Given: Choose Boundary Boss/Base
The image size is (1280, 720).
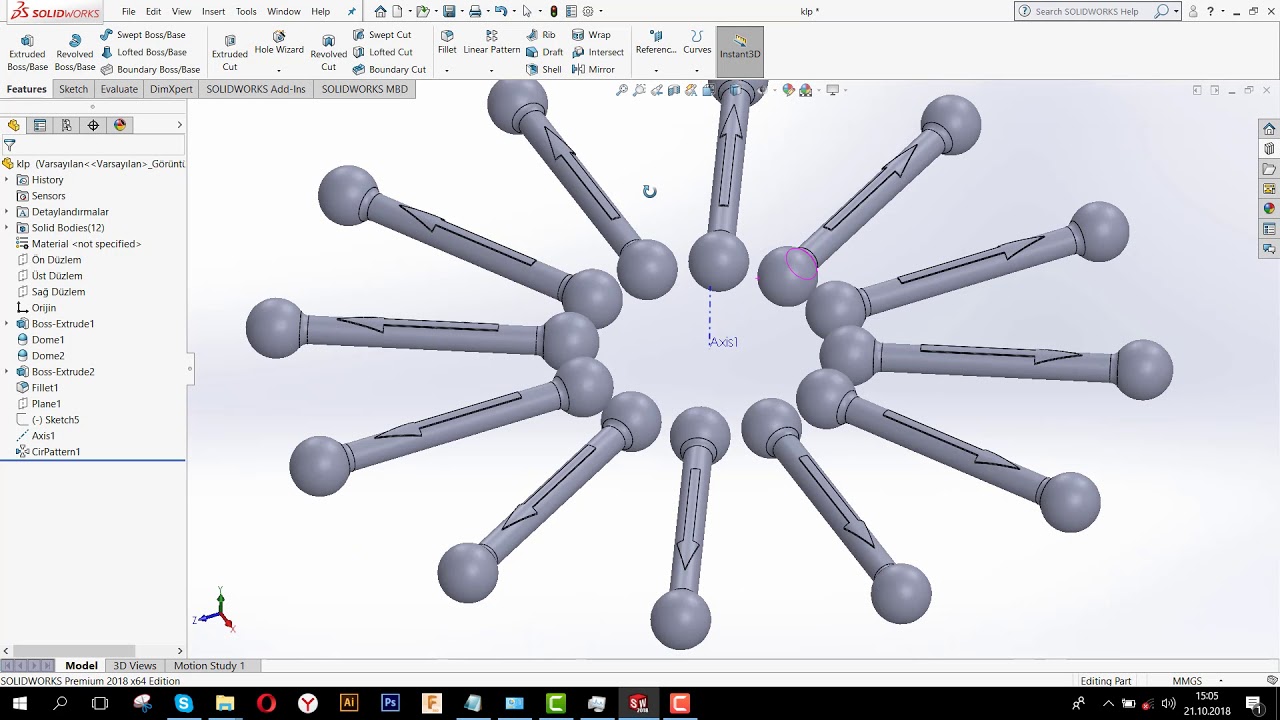Looking at the screenshot, I should tap(149, 69).
